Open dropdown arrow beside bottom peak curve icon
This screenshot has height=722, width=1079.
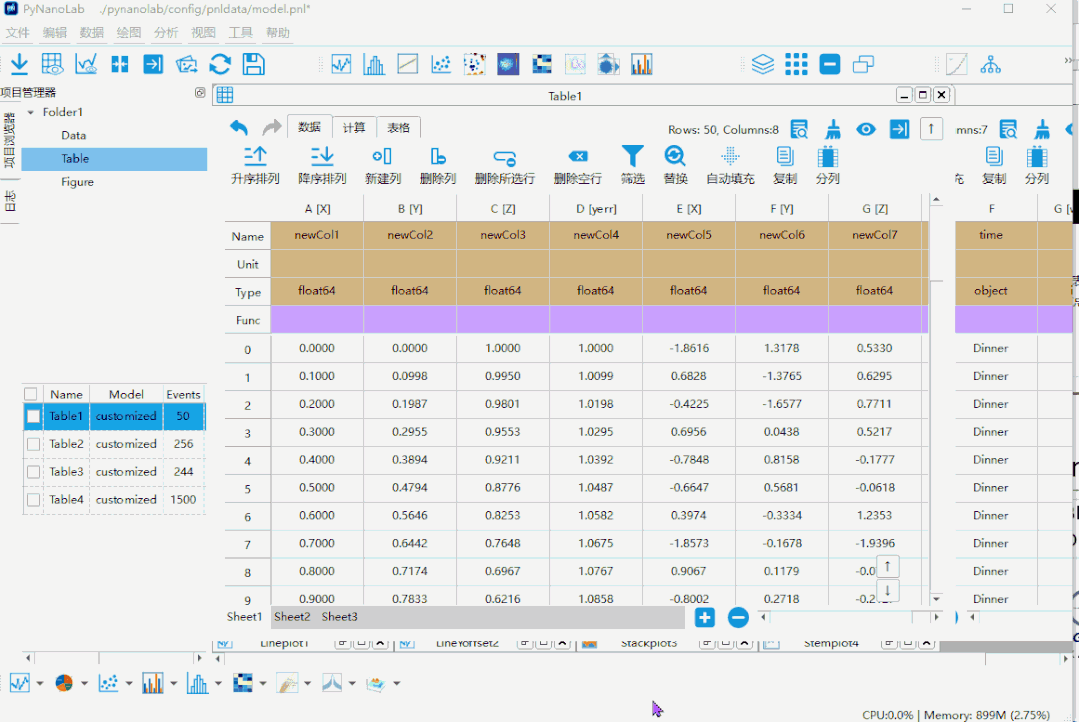coord(352,683)
